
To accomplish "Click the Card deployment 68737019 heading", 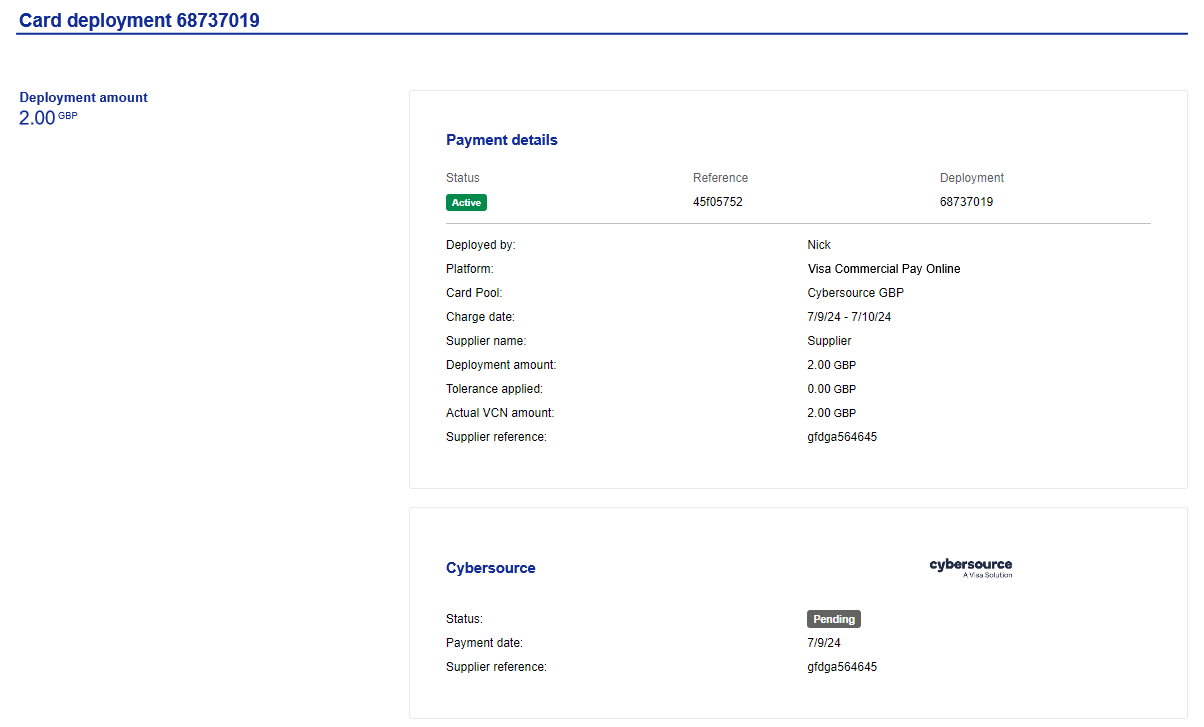I will [139, 20].
